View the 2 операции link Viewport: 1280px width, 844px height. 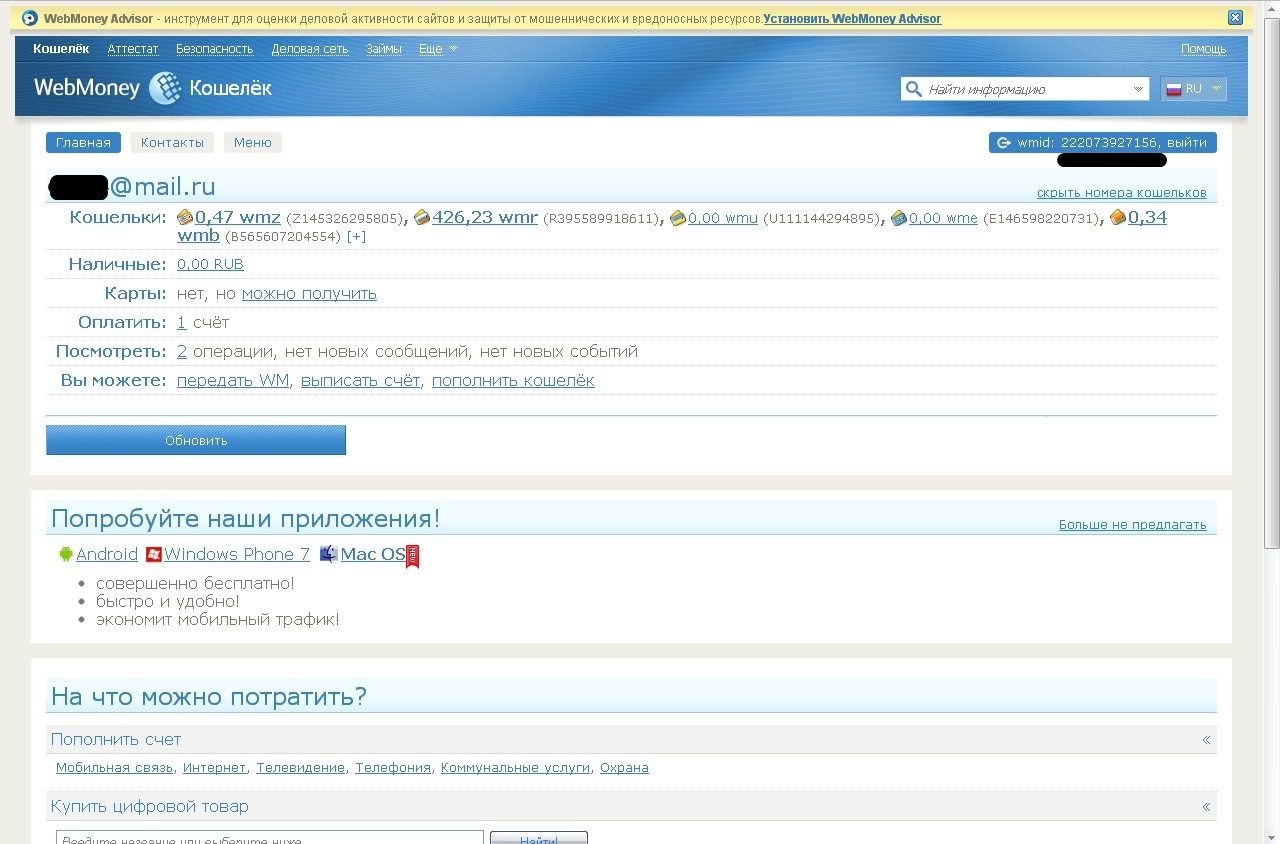coord(182,352)
